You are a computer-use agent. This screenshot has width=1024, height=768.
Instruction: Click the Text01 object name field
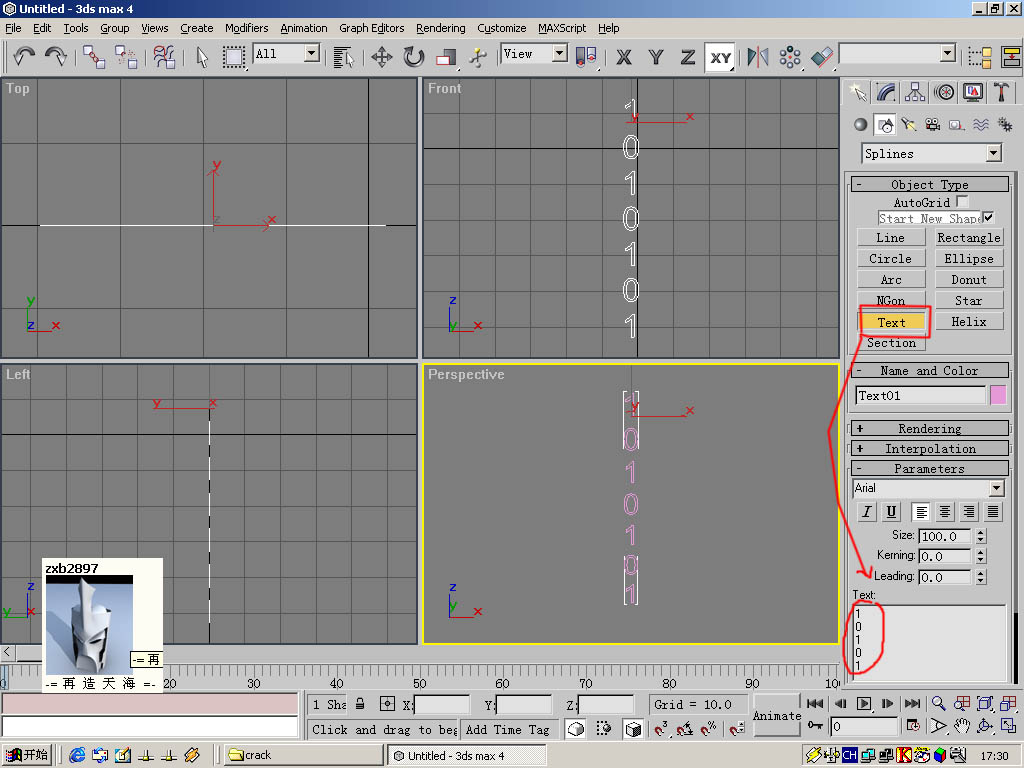pos(920,395)
